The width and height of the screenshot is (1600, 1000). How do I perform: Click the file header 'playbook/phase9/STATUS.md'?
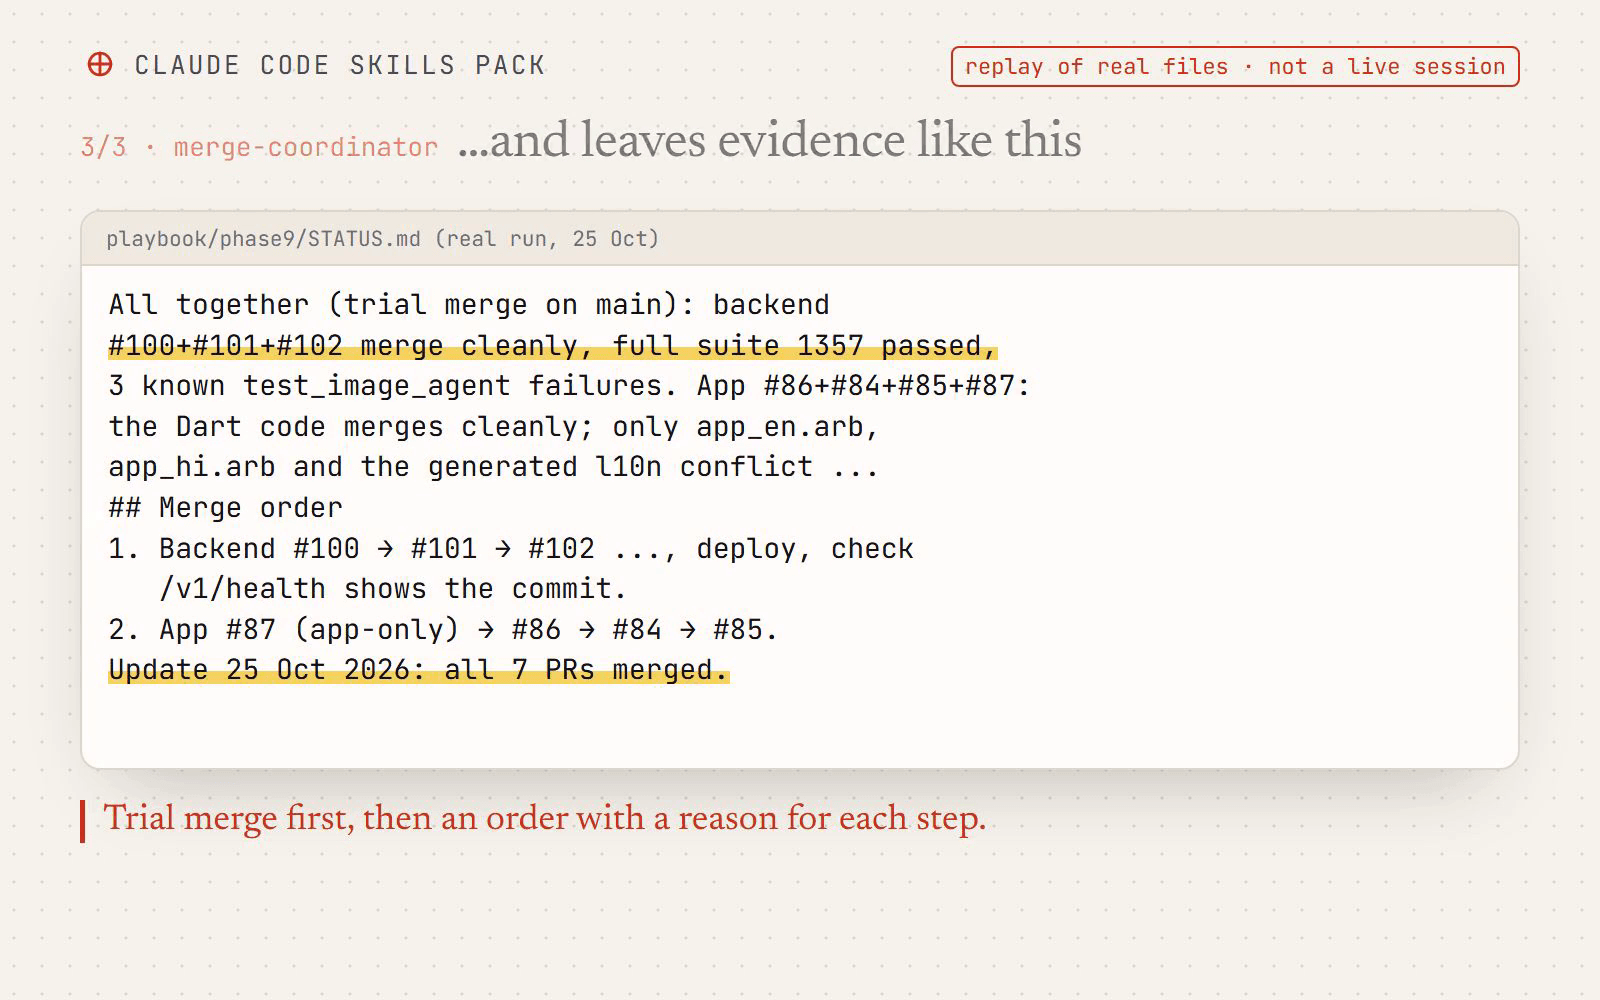[383, 239]
